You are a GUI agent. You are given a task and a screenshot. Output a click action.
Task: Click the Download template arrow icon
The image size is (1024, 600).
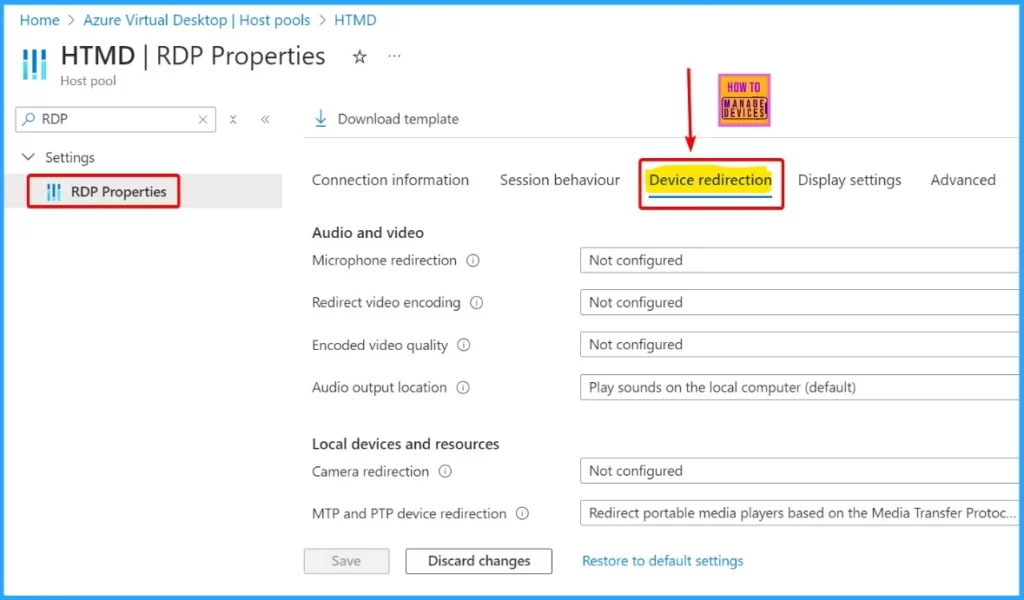pos(321,119)
